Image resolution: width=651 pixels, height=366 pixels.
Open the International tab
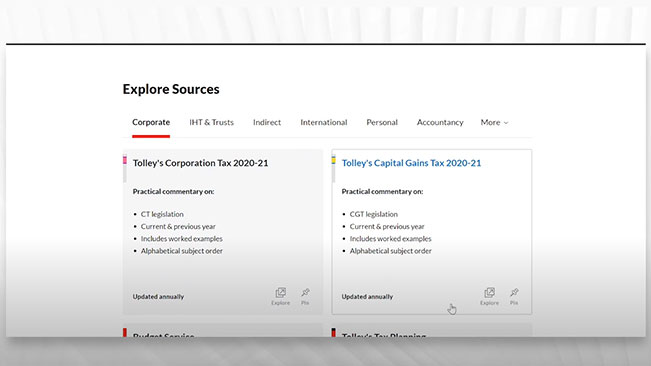click(324, 122)
